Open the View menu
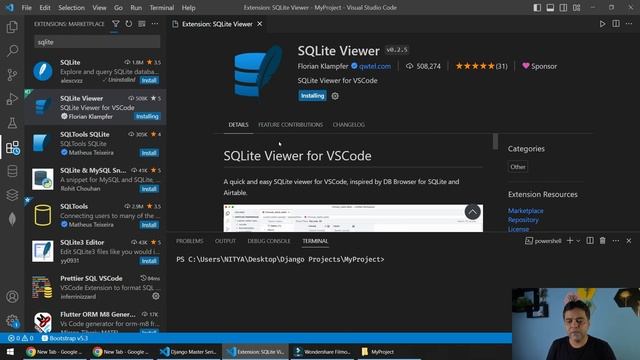 coord(99,8)
